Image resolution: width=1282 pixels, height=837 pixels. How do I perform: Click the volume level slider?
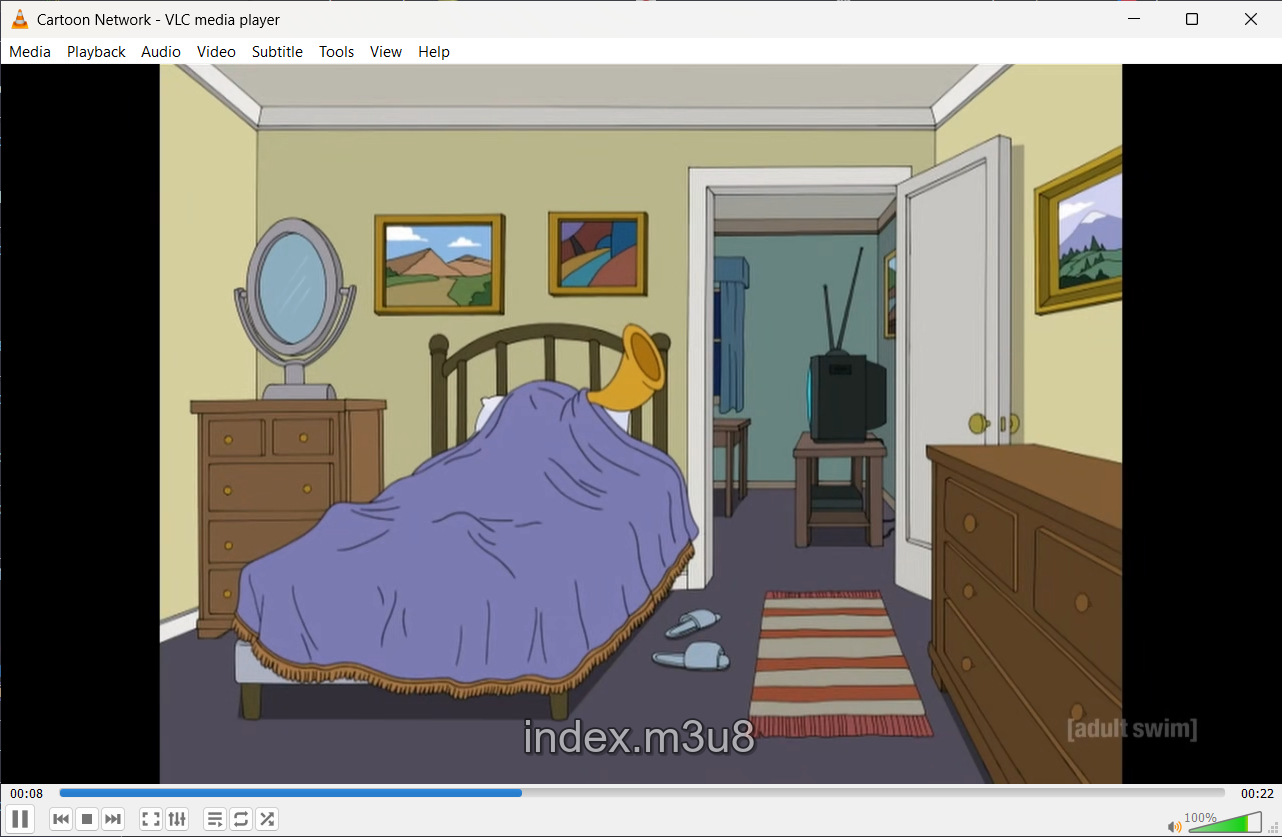tap(1225, 822)
